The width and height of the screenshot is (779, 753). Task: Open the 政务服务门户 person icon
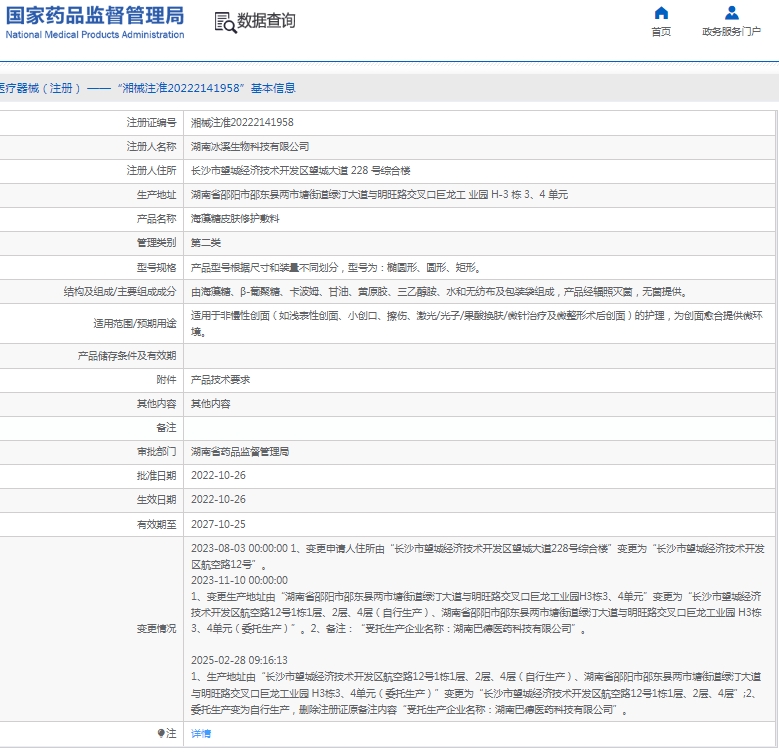pos(731,13)
